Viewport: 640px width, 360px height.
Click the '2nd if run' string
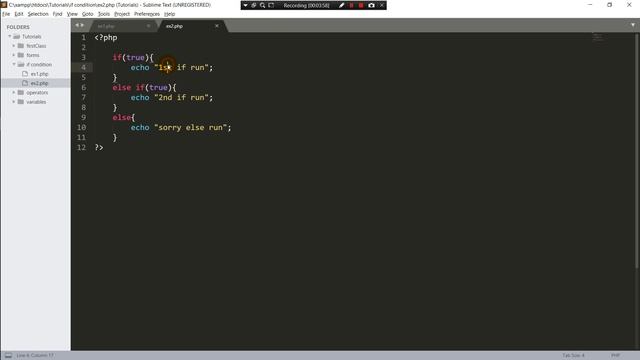click(x=183, y=98)
